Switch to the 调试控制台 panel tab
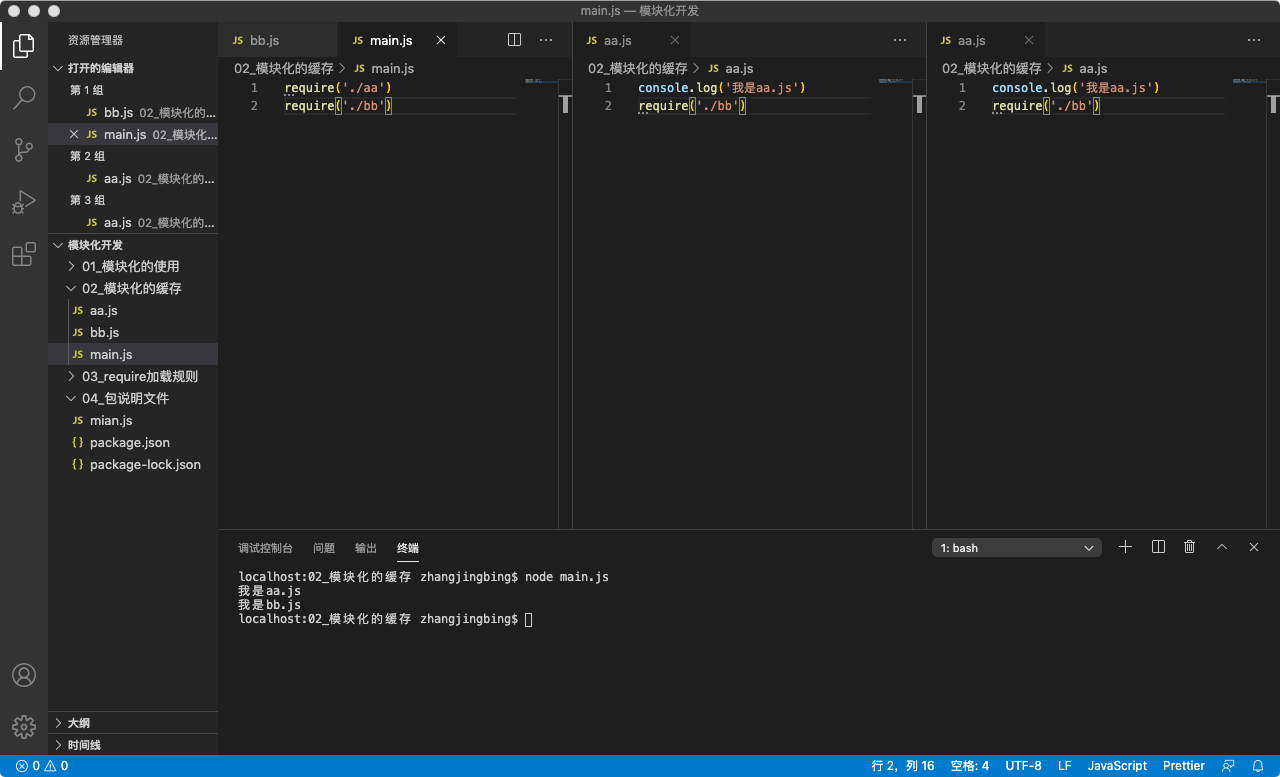The width and height of the screenshot is (1280, 777). (265, 548)
